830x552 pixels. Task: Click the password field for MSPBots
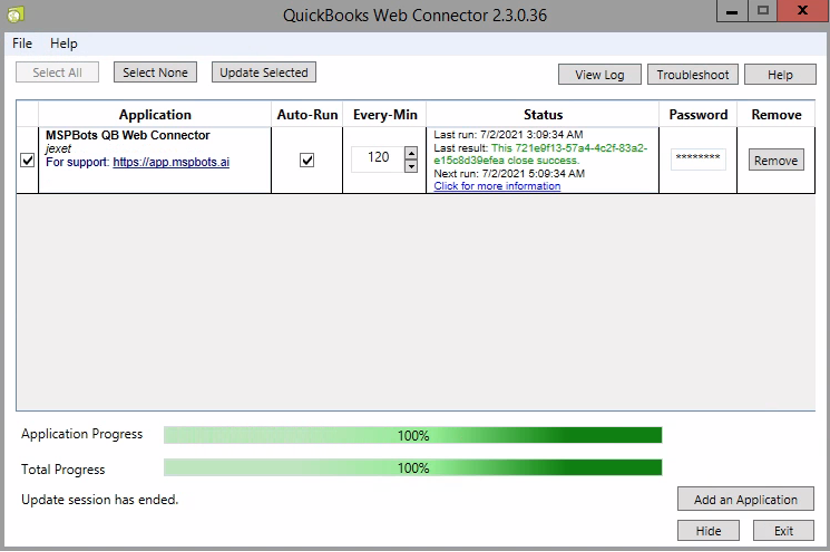[x=698, y=159]
